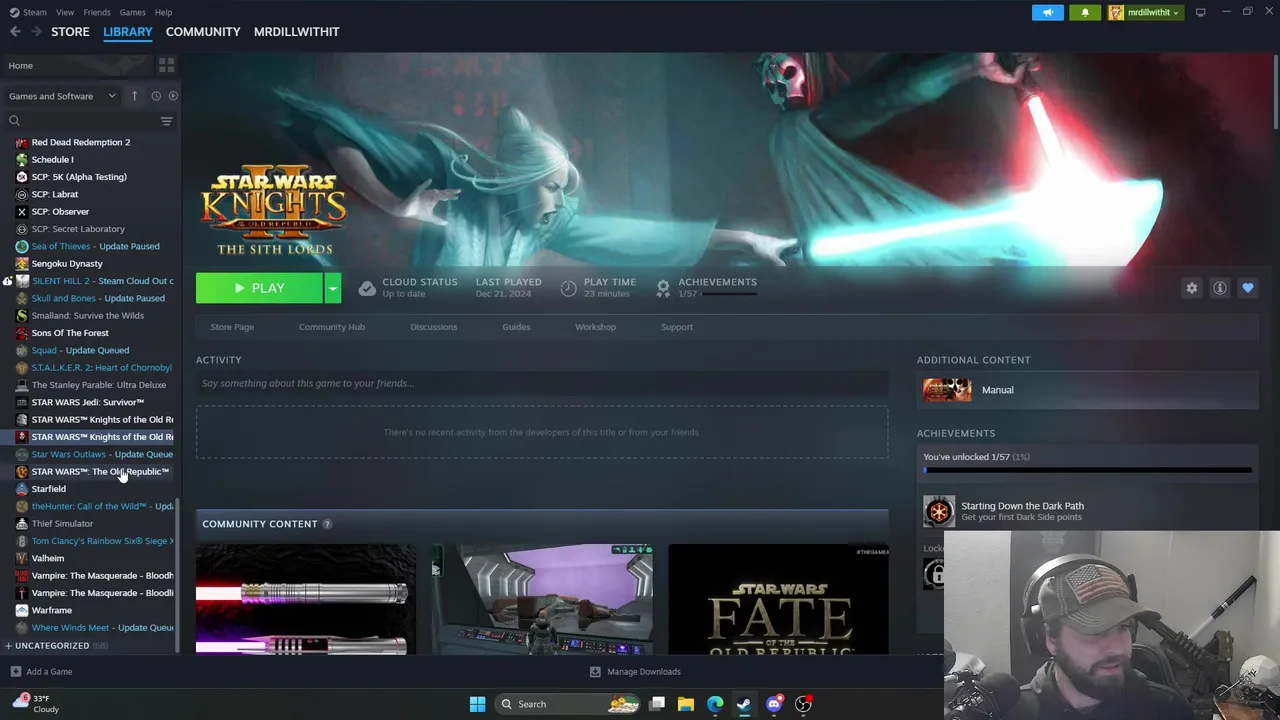
Task: Open File Explorer from taskbar
Action: click(x=686, y=704)
